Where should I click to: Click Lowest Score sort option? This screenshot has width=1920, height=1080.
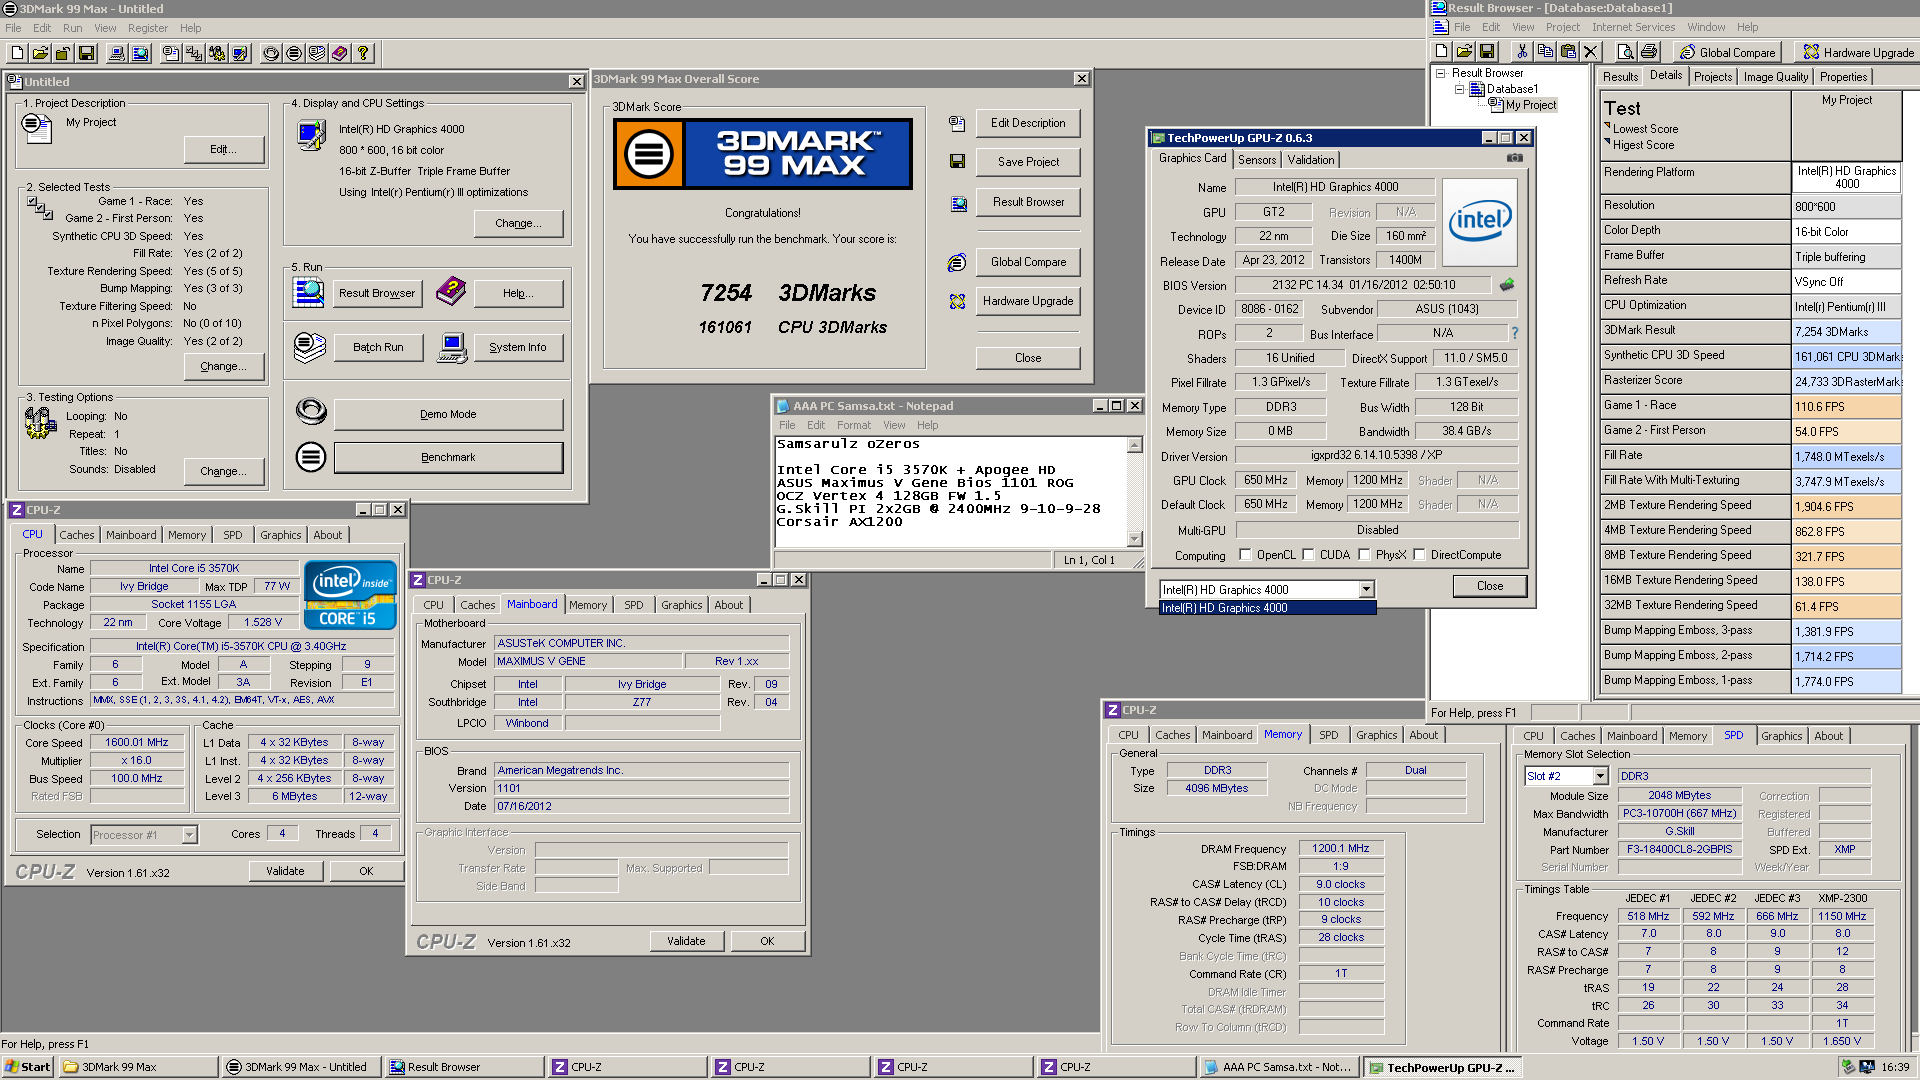click(1645, 129)
